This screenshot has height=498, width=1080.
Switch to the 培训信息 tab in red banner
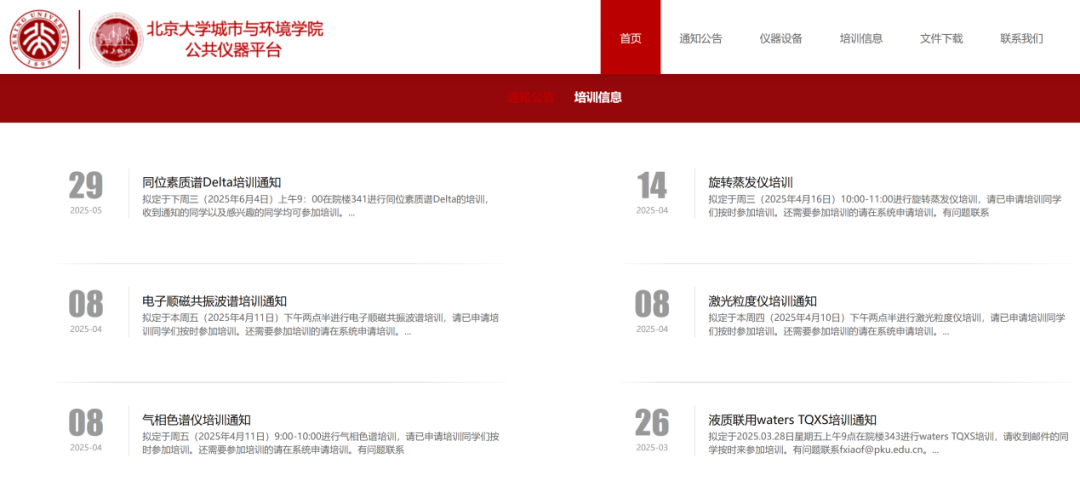[x=598, y=98]
